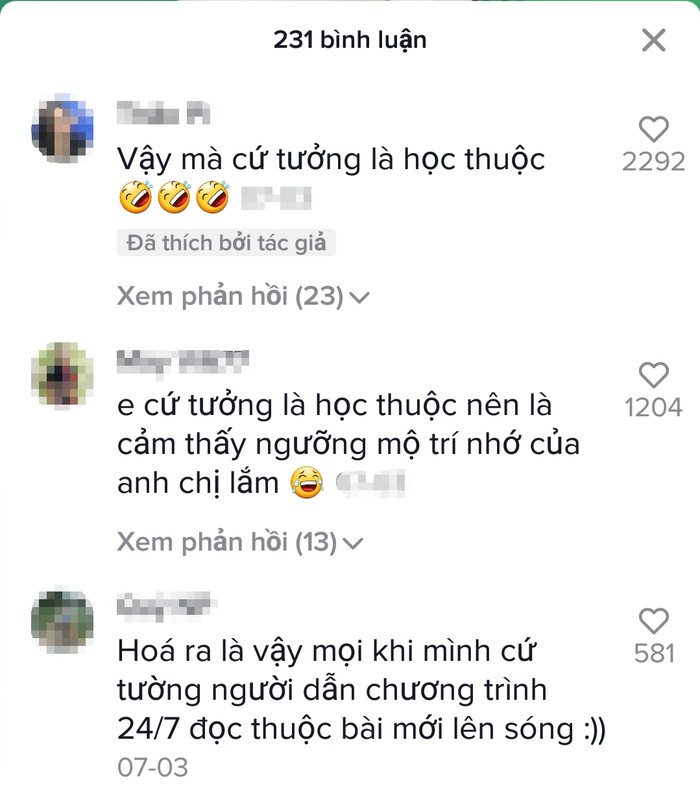Open the second commenter's profile avatar
Image resolution: width=700 pixels, height=795 pixels.
click(62, 375)
